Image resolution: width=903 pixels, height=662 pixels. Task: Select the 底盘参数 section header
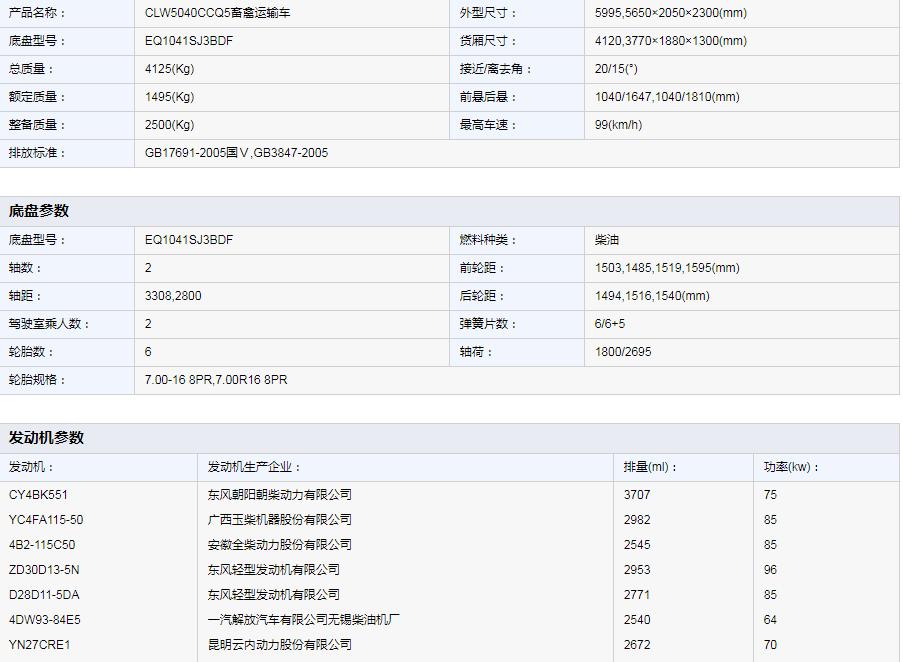pyautogui.click(x=39, y=211)
